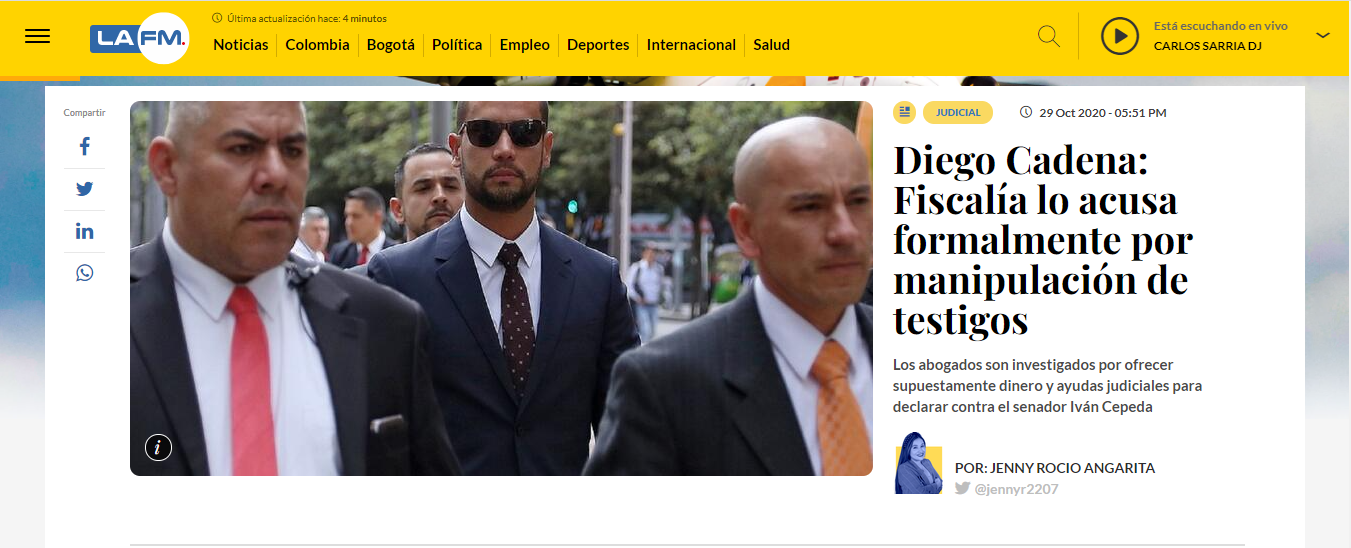
Task: Click the article's main photo
Action: point(501,288)
